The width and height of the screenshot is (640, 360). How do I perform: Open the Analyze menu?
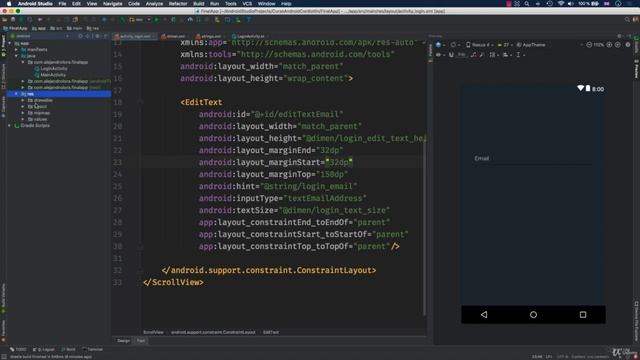[154, 4]
